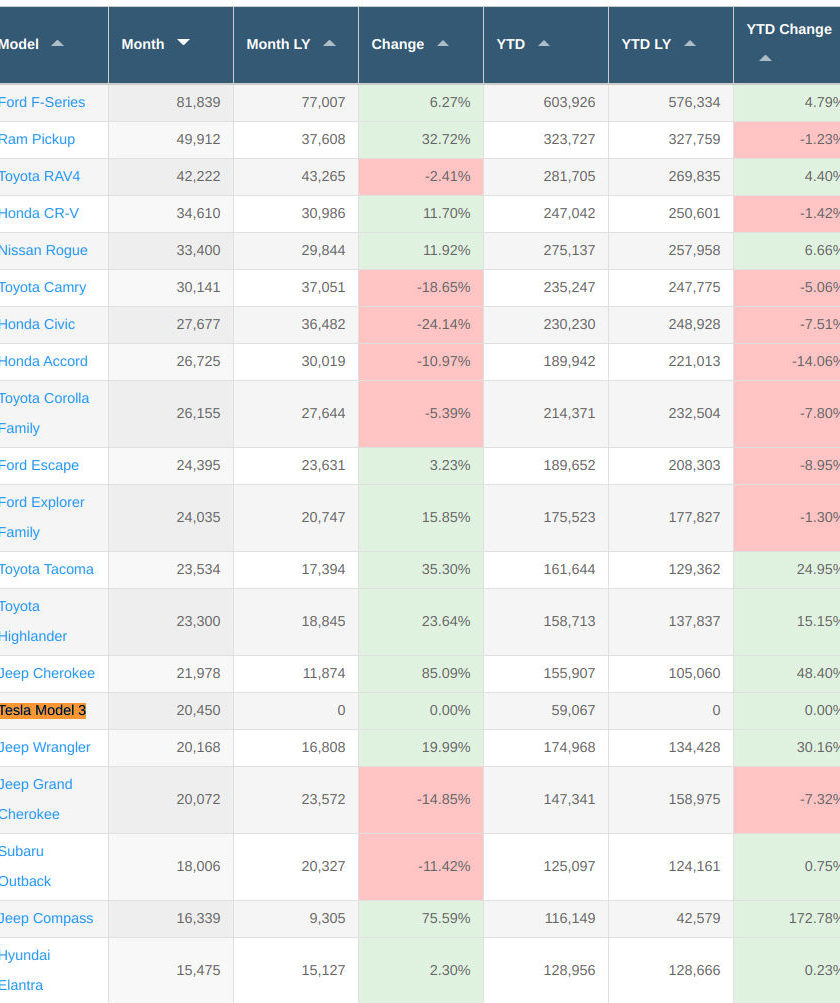Click YTD Change header label

[x=789, y=29]
